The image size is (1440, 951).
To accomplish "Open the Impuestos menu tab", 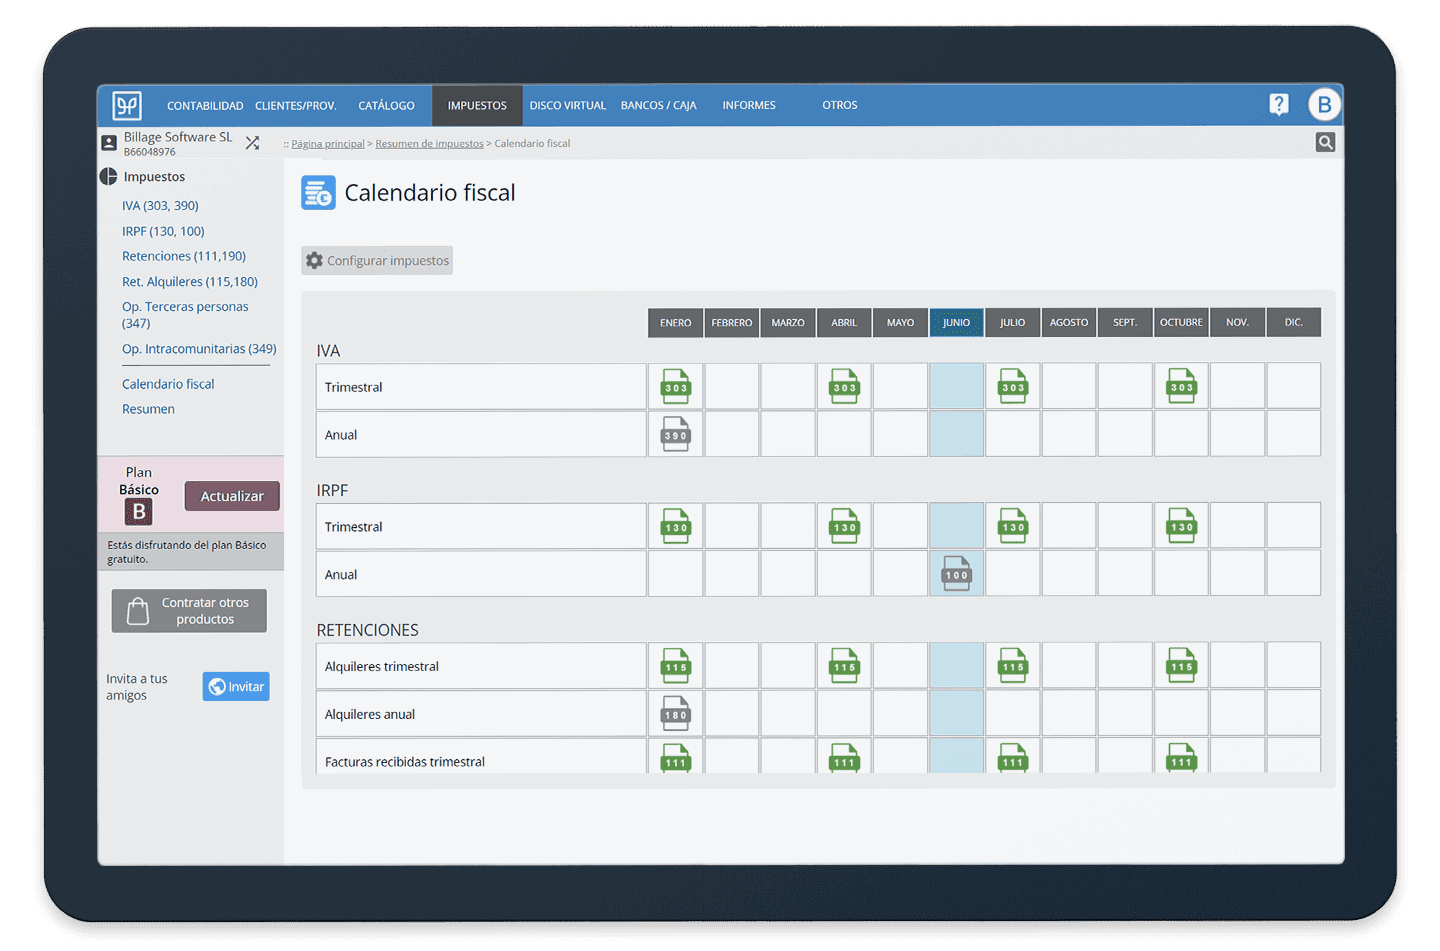I will pos(477,105).
